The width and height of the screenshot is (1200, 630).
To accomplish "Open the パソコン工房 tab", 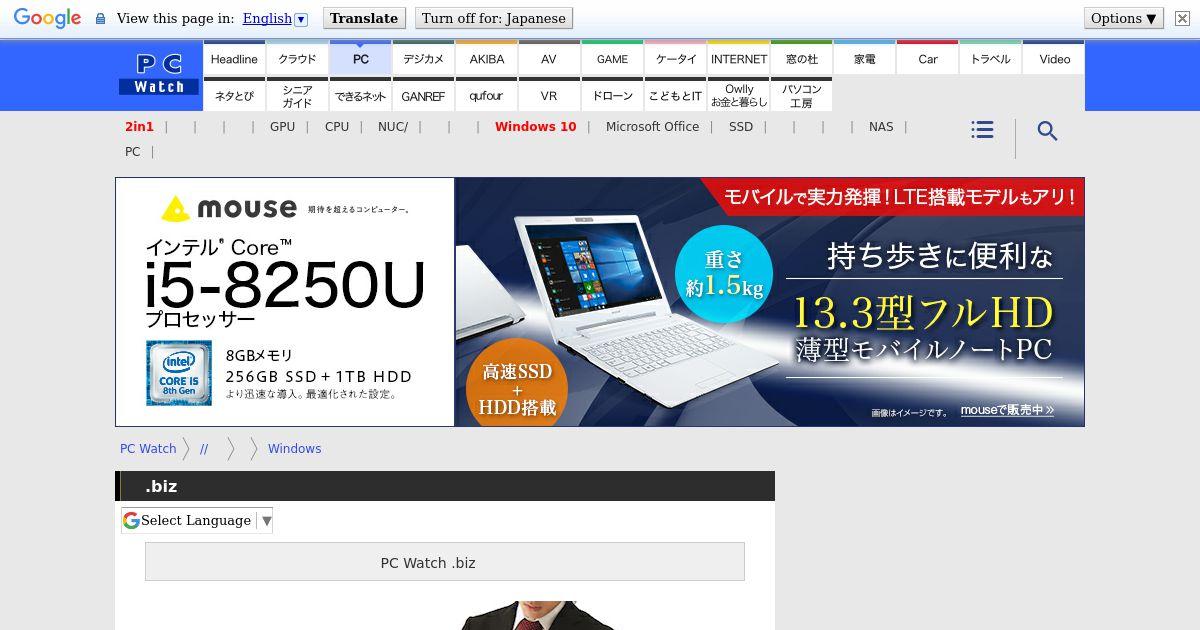I will coord(801,95).
